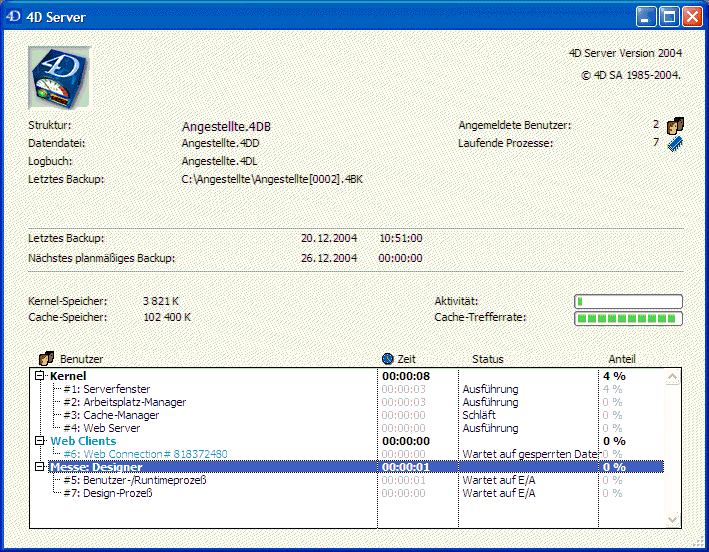This screenshot has width=709, height=552.
Task: Click the Status column header
Action: [x=488, y=359]
